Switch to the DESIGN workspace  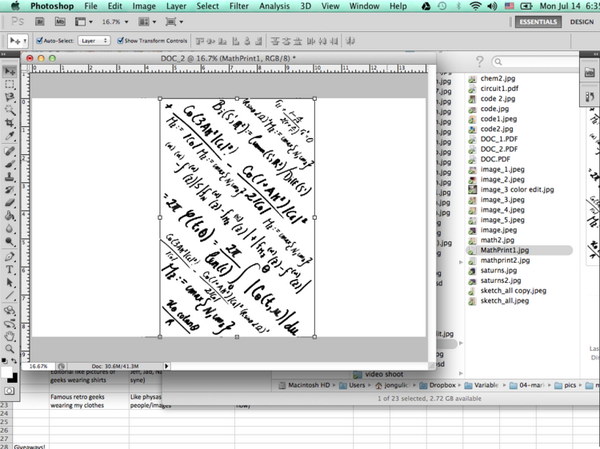[582, 22]
